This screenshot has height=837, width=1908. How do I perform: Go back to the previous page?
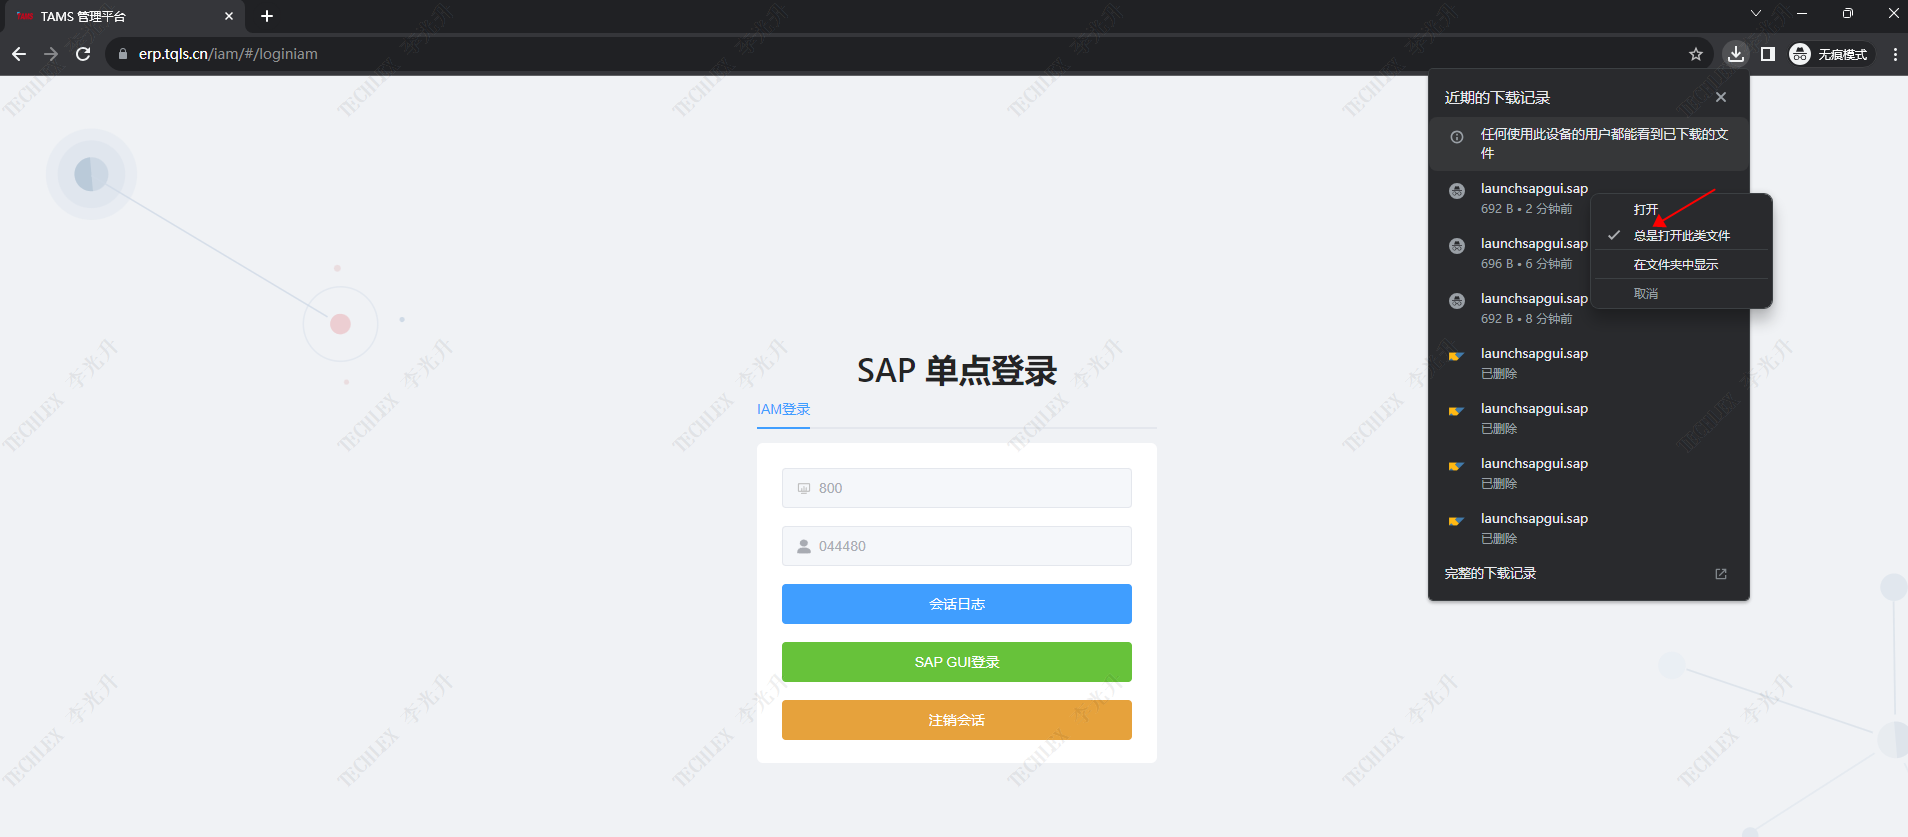pos(18,54)
